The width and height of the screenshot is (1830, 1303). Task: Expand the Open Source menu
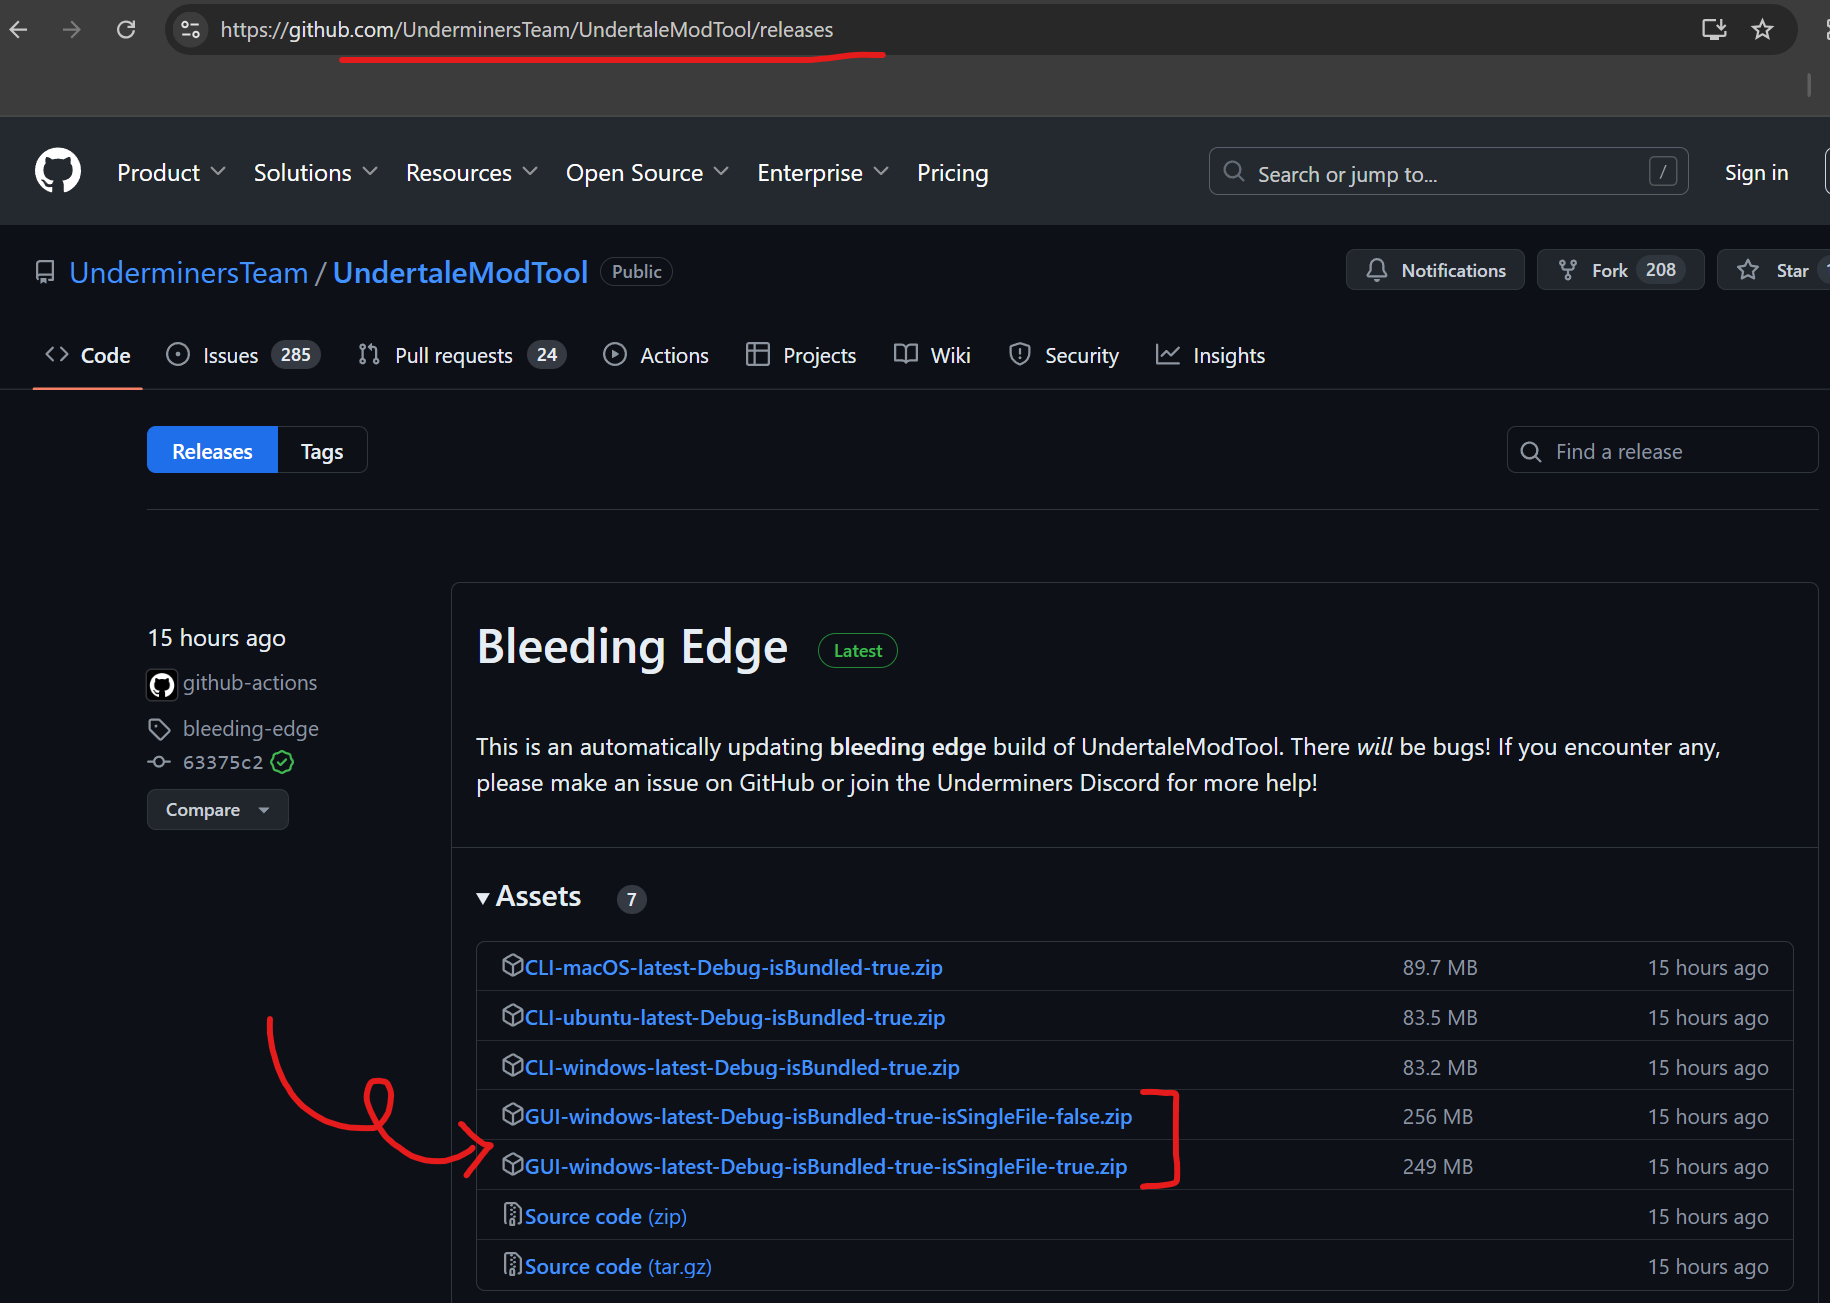click(x=647, y=173)
